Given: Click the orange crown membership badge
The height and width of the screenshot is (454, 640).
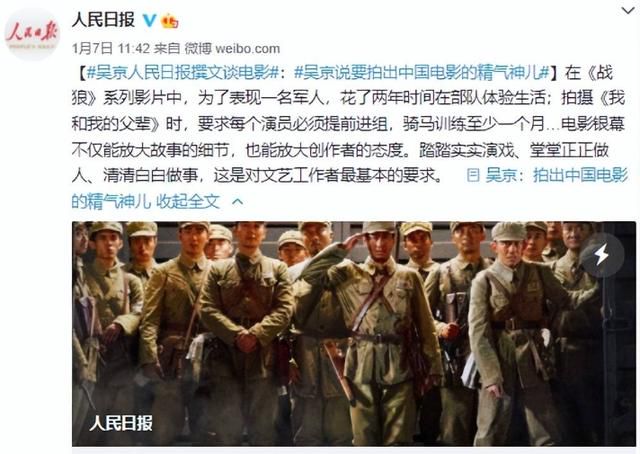Looking at the screenshot, I should (x=170, y=20).
